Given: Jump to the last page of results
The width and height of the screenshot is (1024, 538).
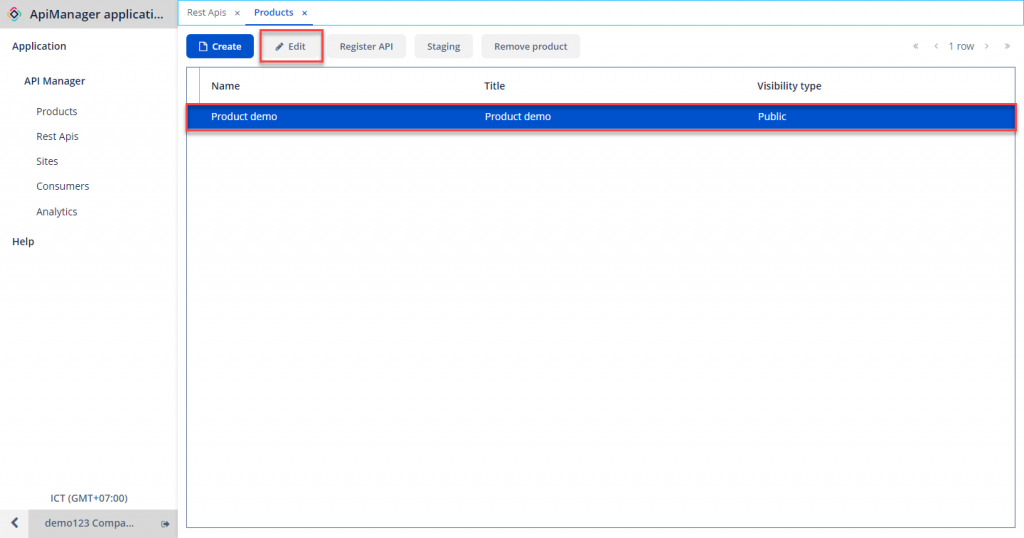Looking at the screenshot, I should click(1007, 46).
